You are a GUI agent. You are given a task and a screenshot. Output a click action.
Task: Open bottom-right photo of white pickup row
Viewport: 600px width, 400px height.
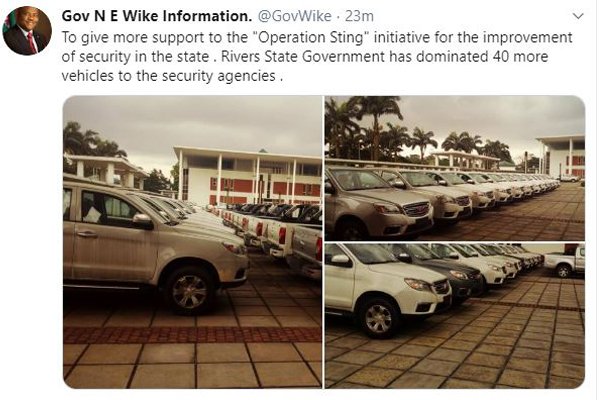[x=455, y=316]
